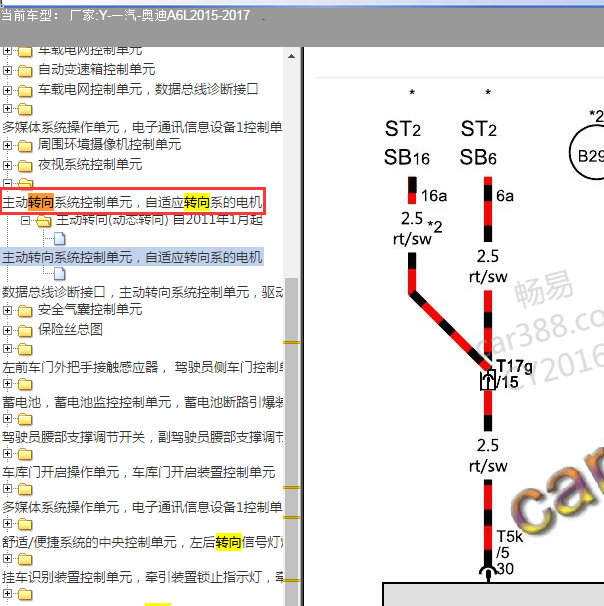Select 自动变速箱控制单元 tree entry
This screenshot has height=606, width=604.
[x=97, y=70]
